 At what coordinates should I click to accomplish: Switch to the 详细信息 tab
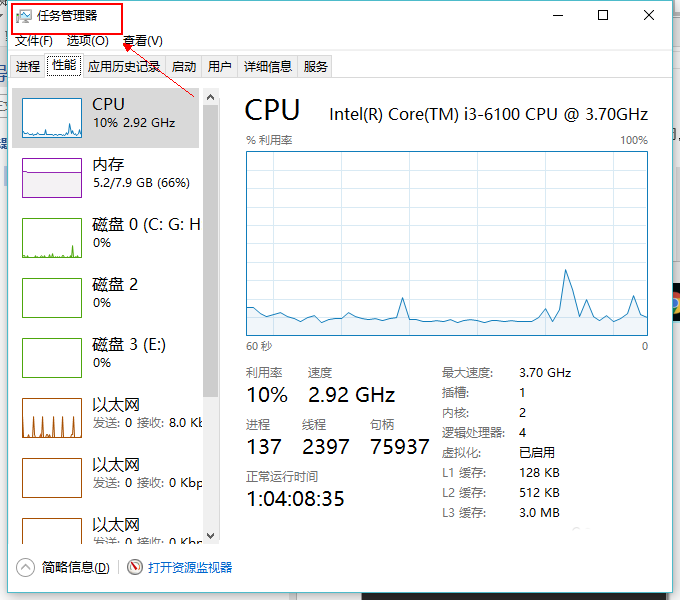coord(268,66)
